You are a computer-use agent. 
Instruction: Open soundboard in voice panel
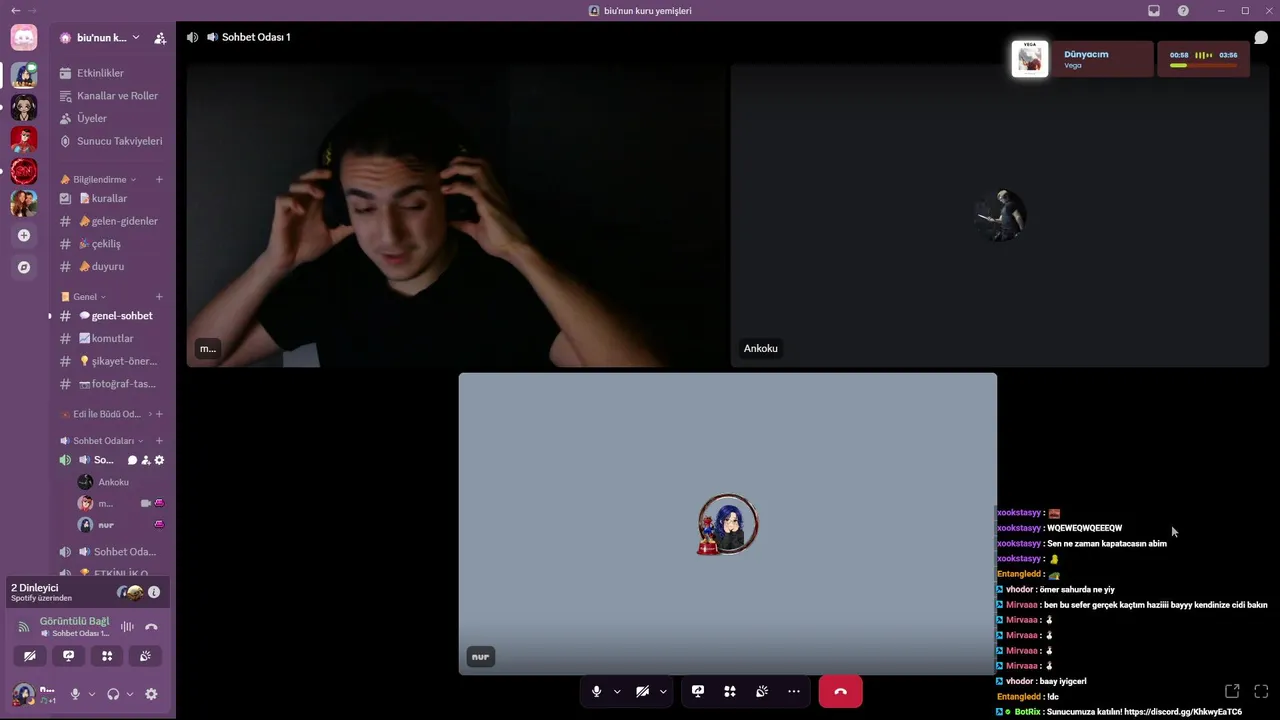[x=145, y=656]
